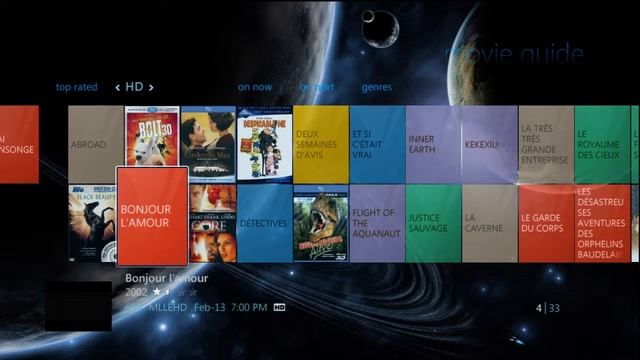Select the partial Mensonge tile at left

[19, 144]
